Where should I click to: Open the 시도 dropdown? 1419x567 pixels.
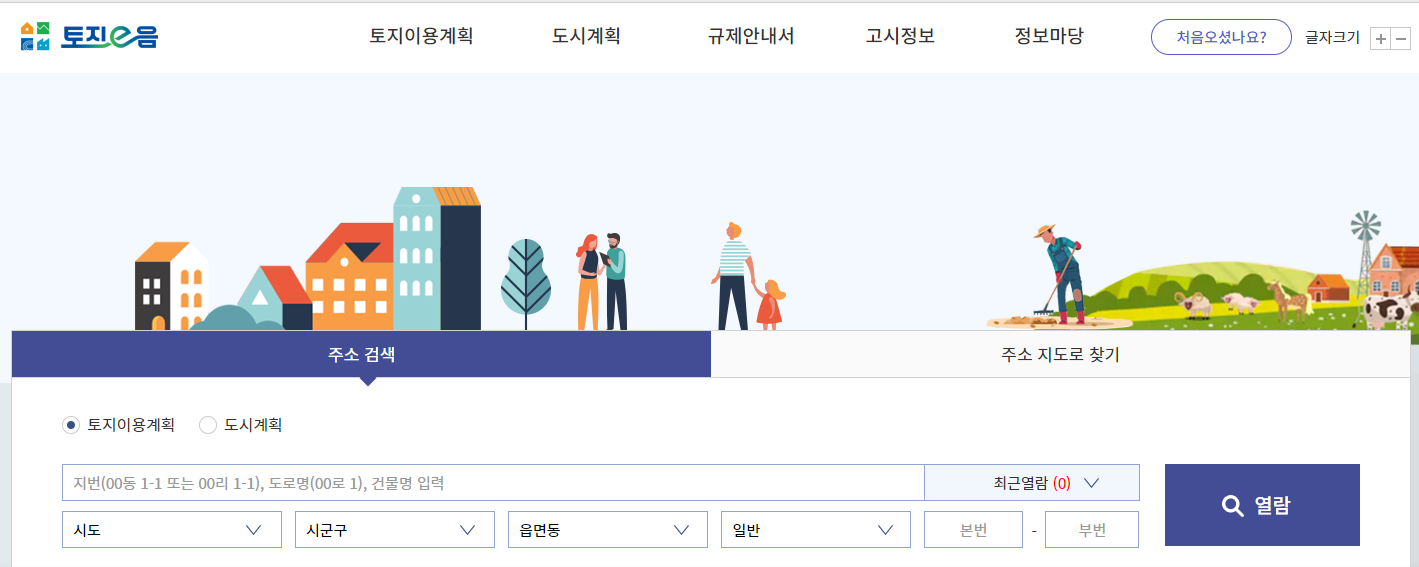[x=172, y=530]
